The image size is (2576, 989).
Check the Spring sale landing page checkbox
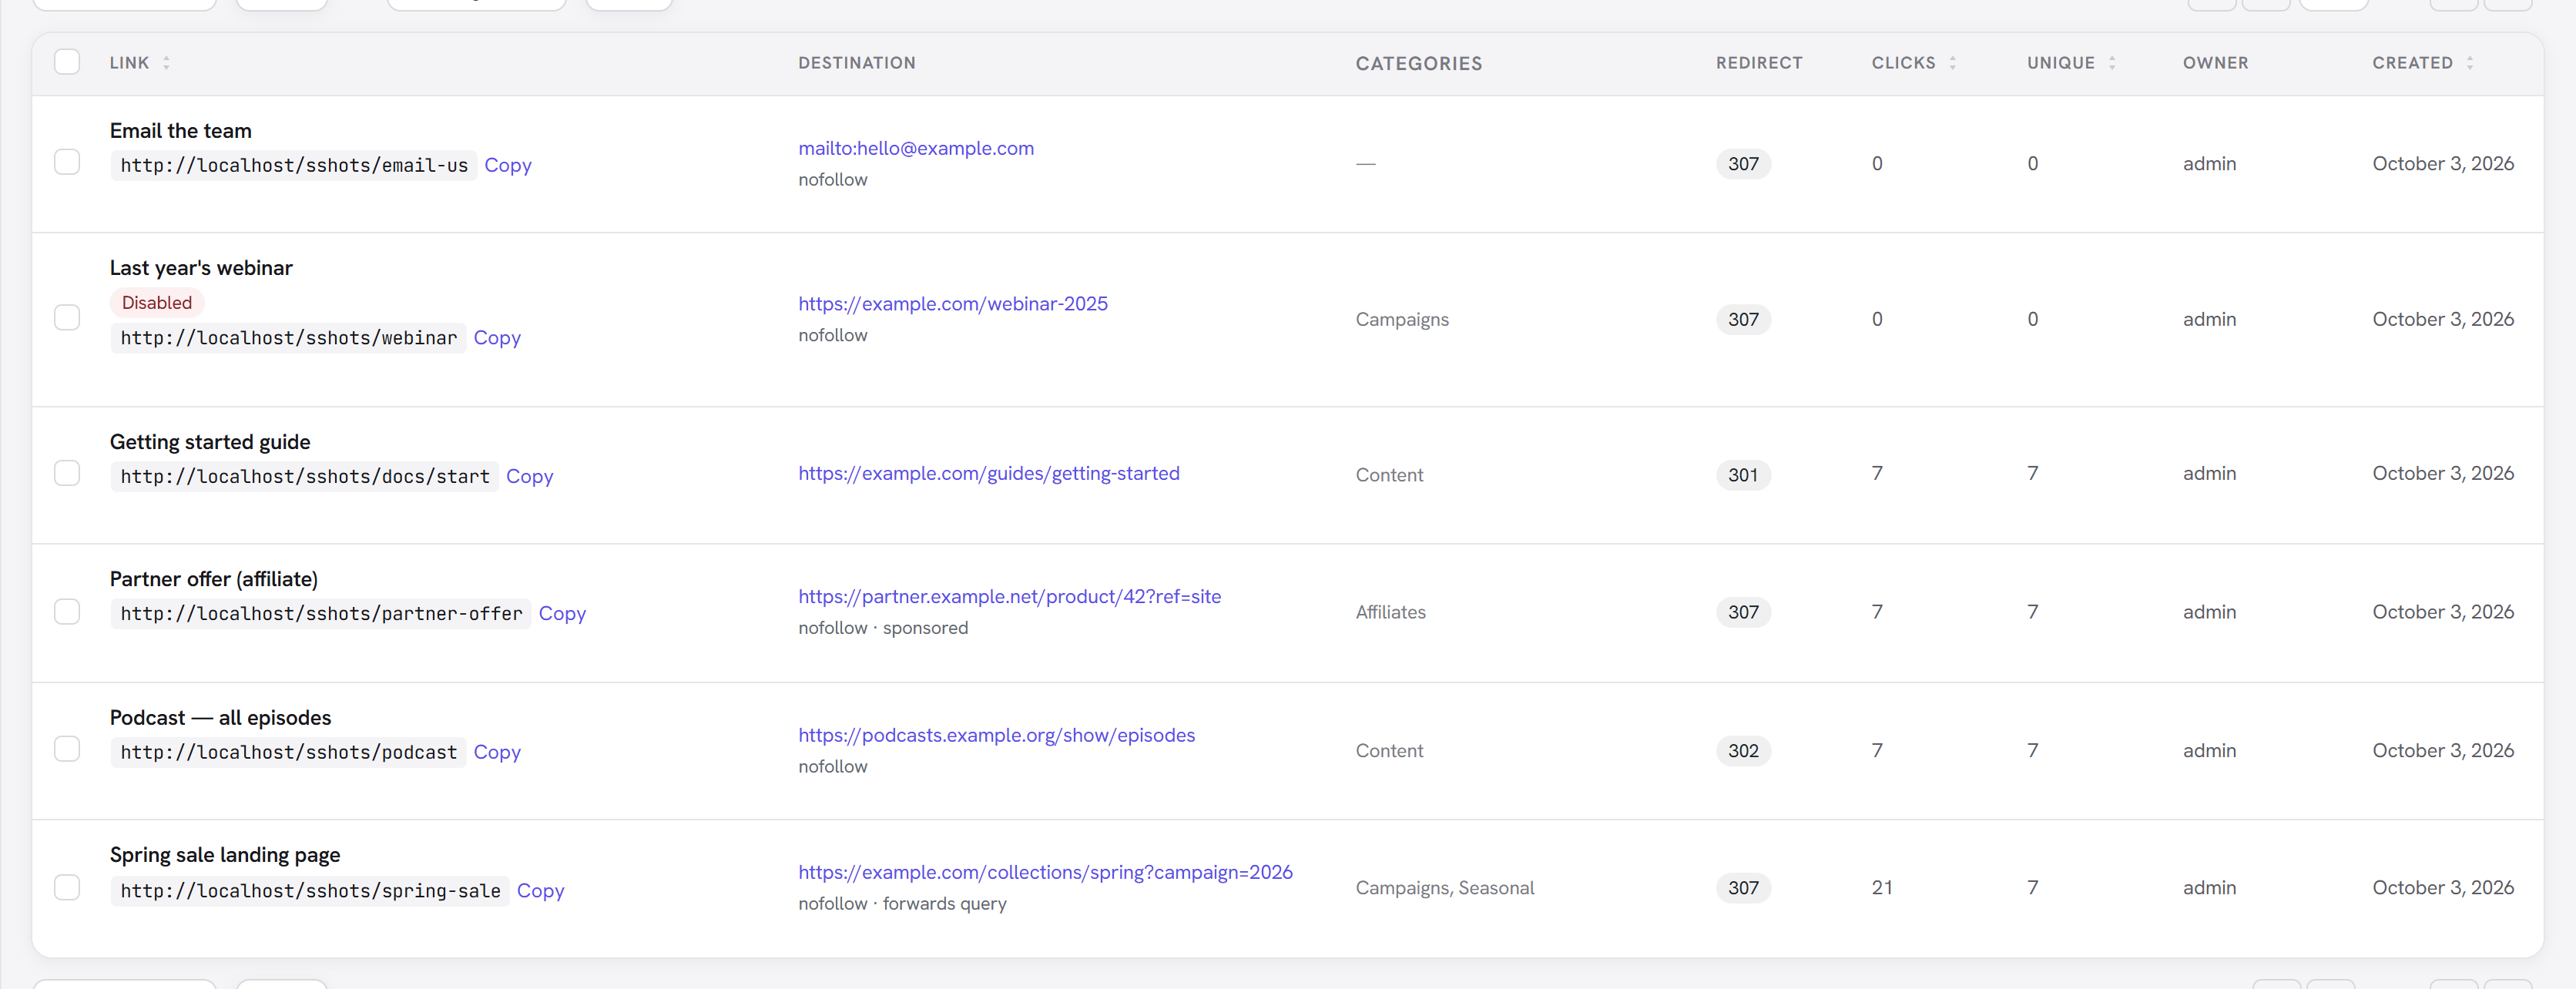[67, 888]
